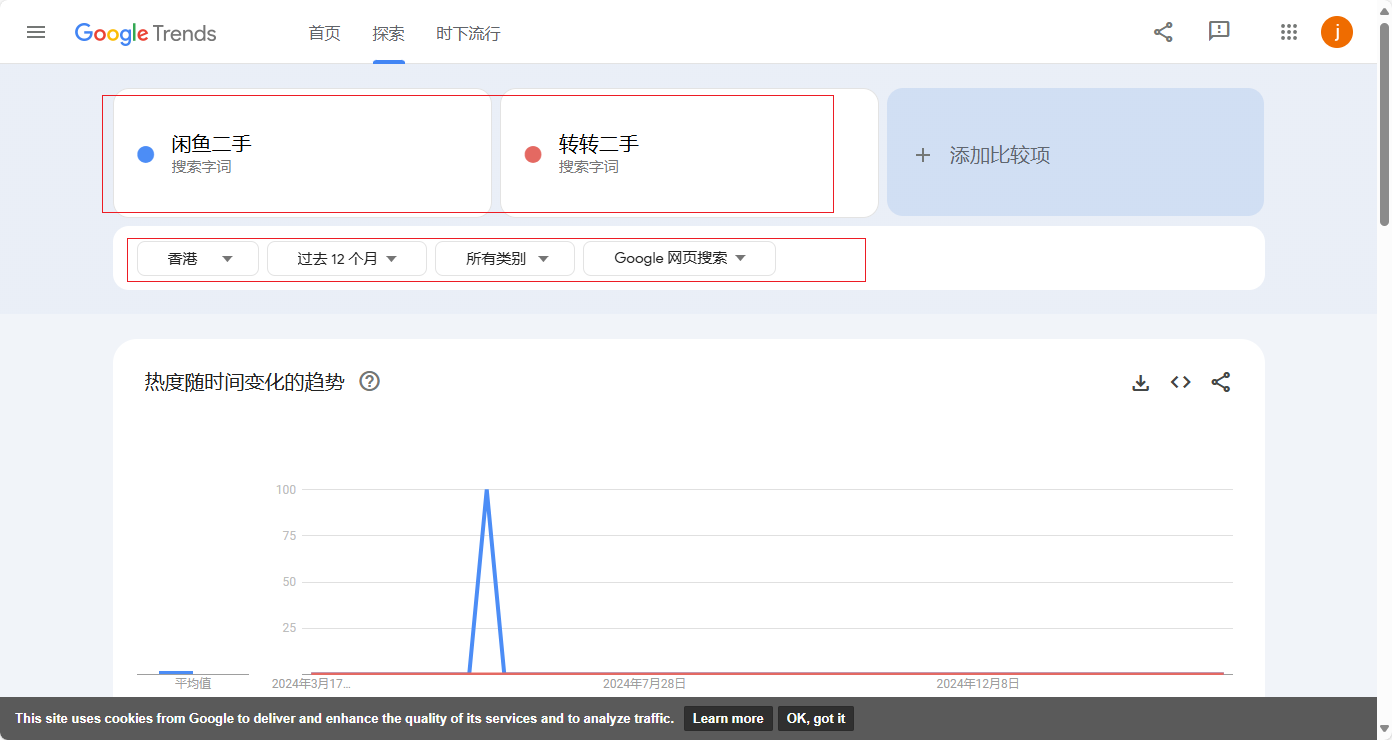Click the Google Trends logo
The image size is (1392, 740).
coord(146,33)
